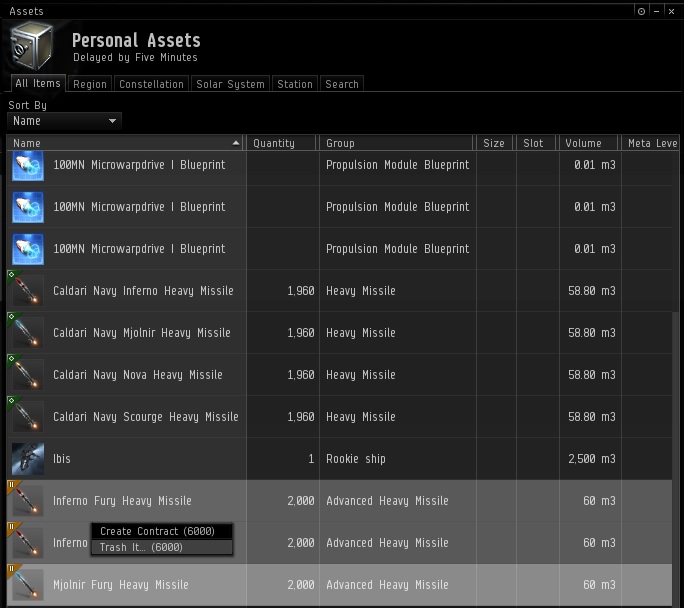Sort by the Name column header
The height and width of the screenshot is (608, 684).
pyautogui.click(x=127, y=143)
